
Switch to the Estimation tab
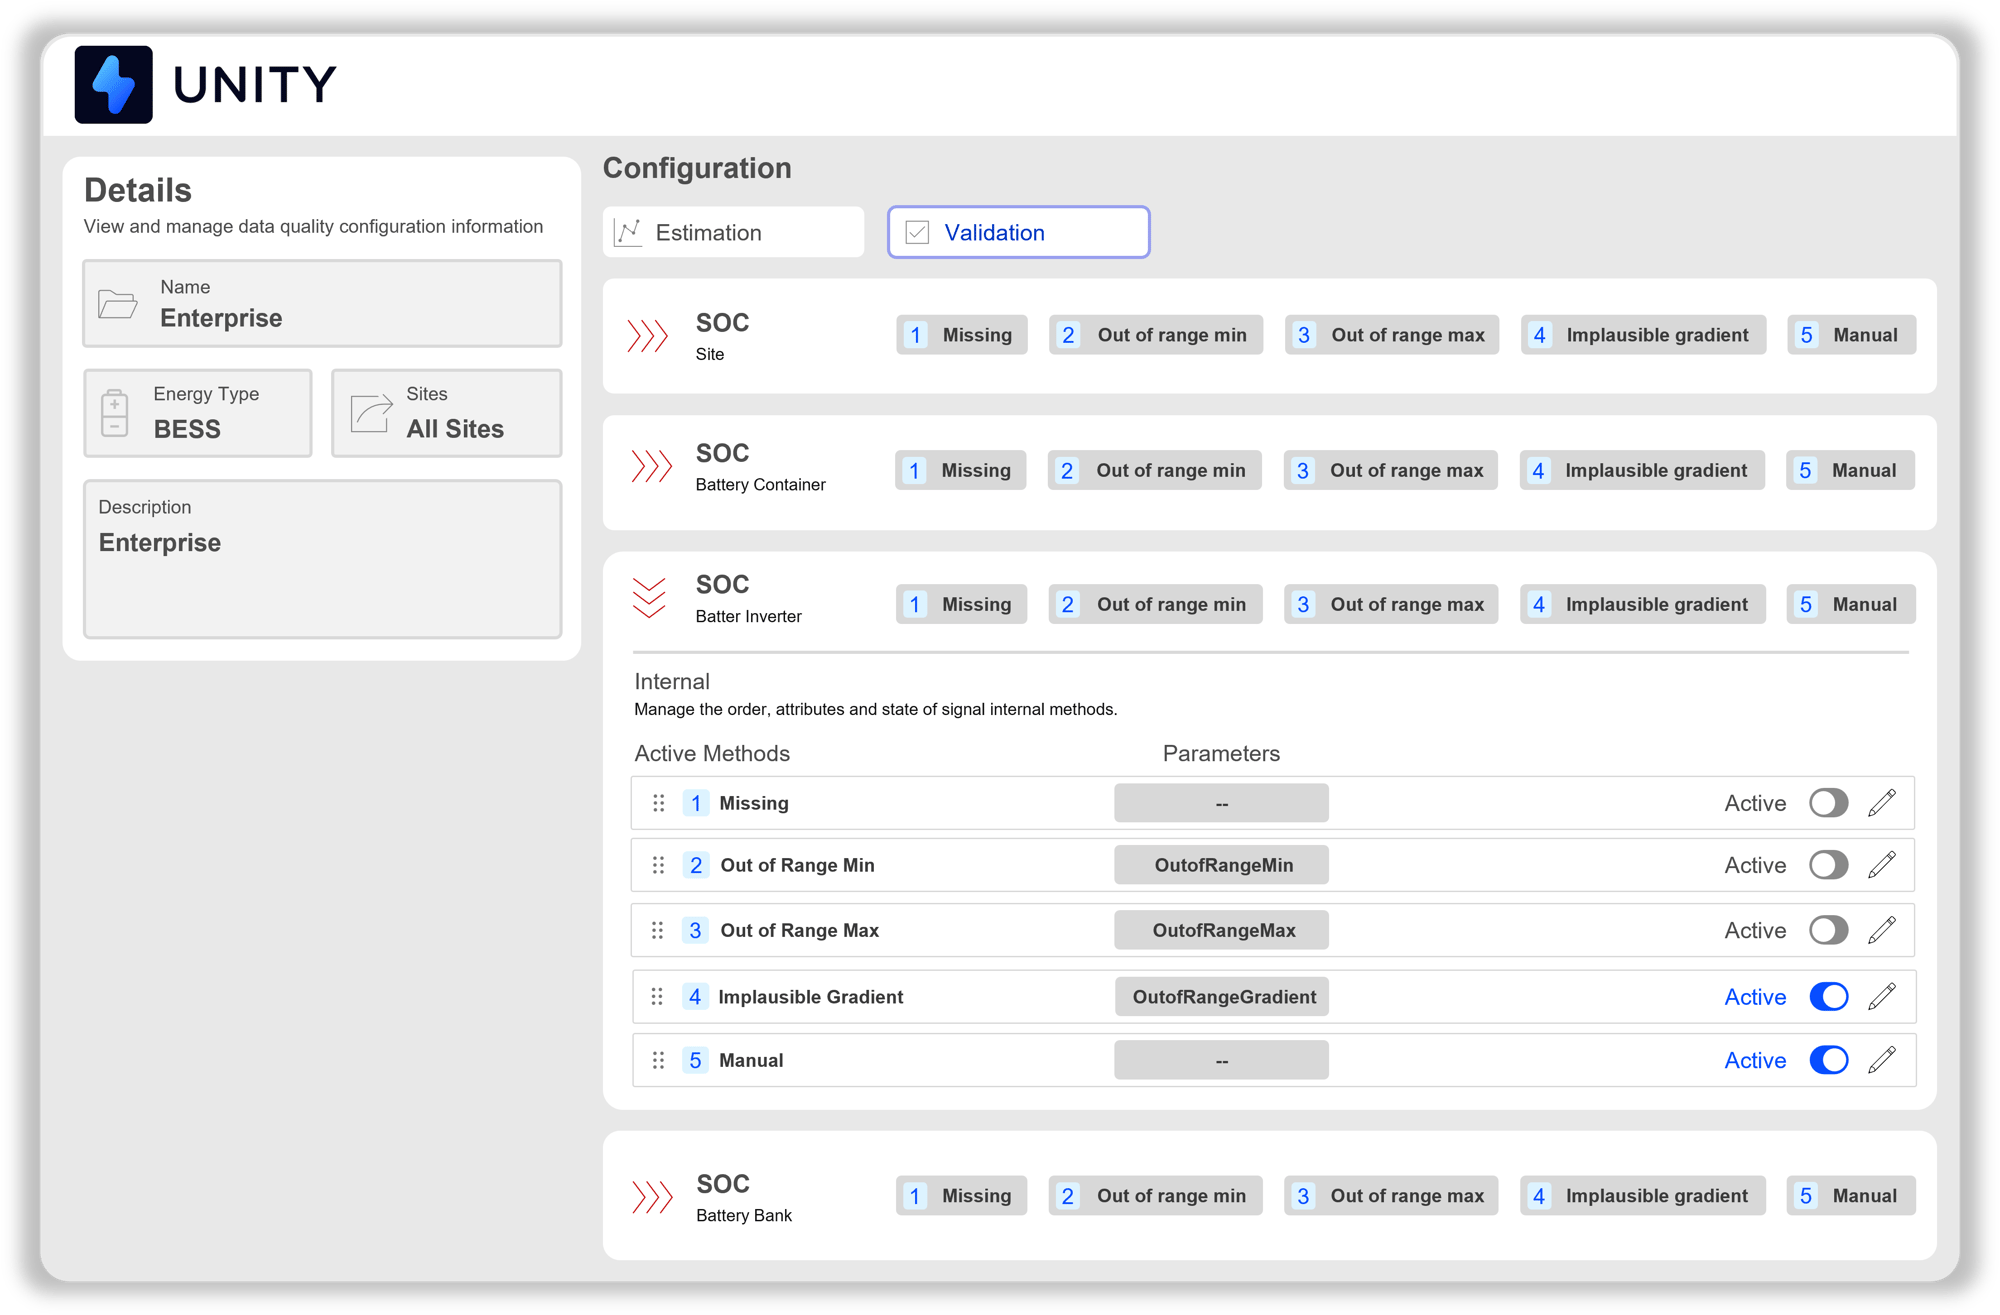(733, 231)
